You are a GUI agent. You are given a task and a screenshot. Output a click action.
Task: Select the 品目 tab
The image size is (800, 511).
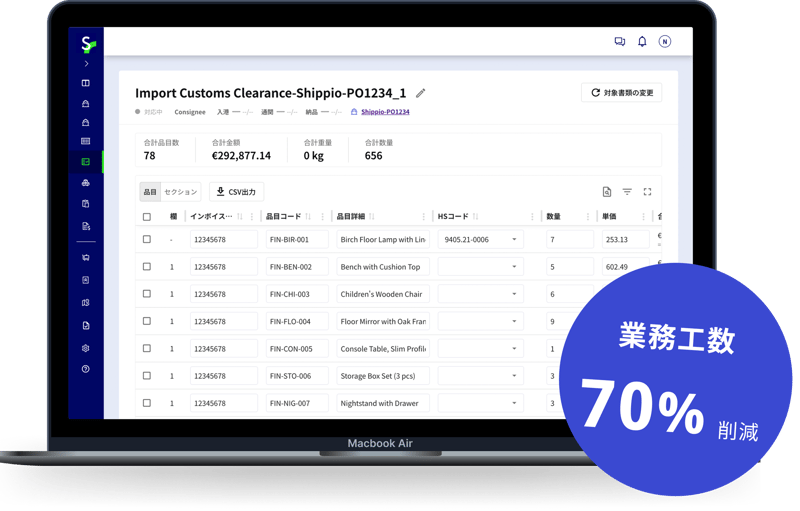150,192
